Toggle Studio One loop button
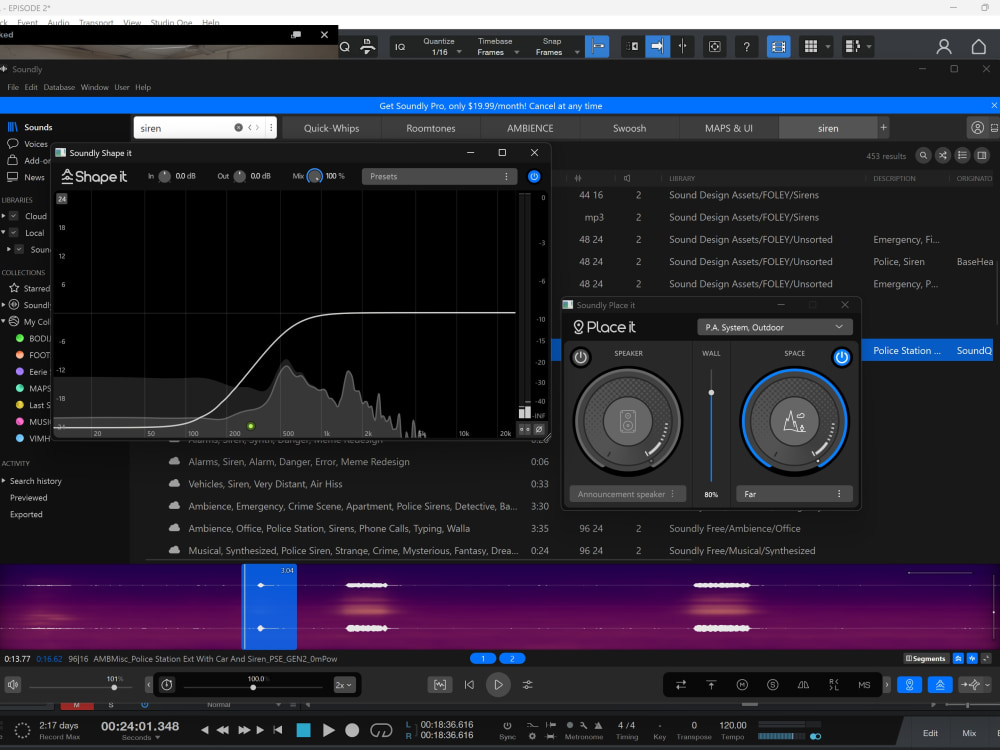The height and width of the screenshot is (750, 1000). click(x=381, y=730)
